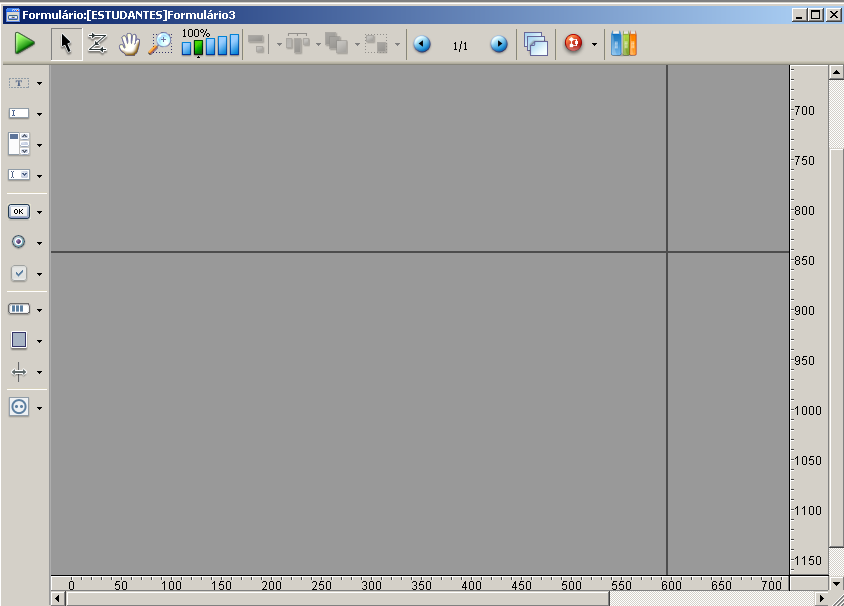This screenshot has height=606, width=844.
Task: Select the checkbox object tool
Action: point(19,273)
